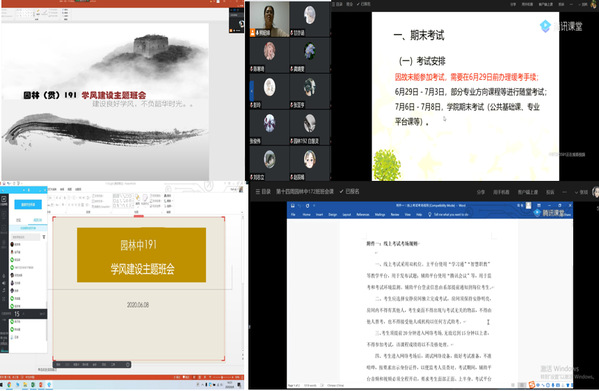Click the user avatar at the lower Tencent Classroom bar's right end
The image size is (599, 391).
(596, 192)
